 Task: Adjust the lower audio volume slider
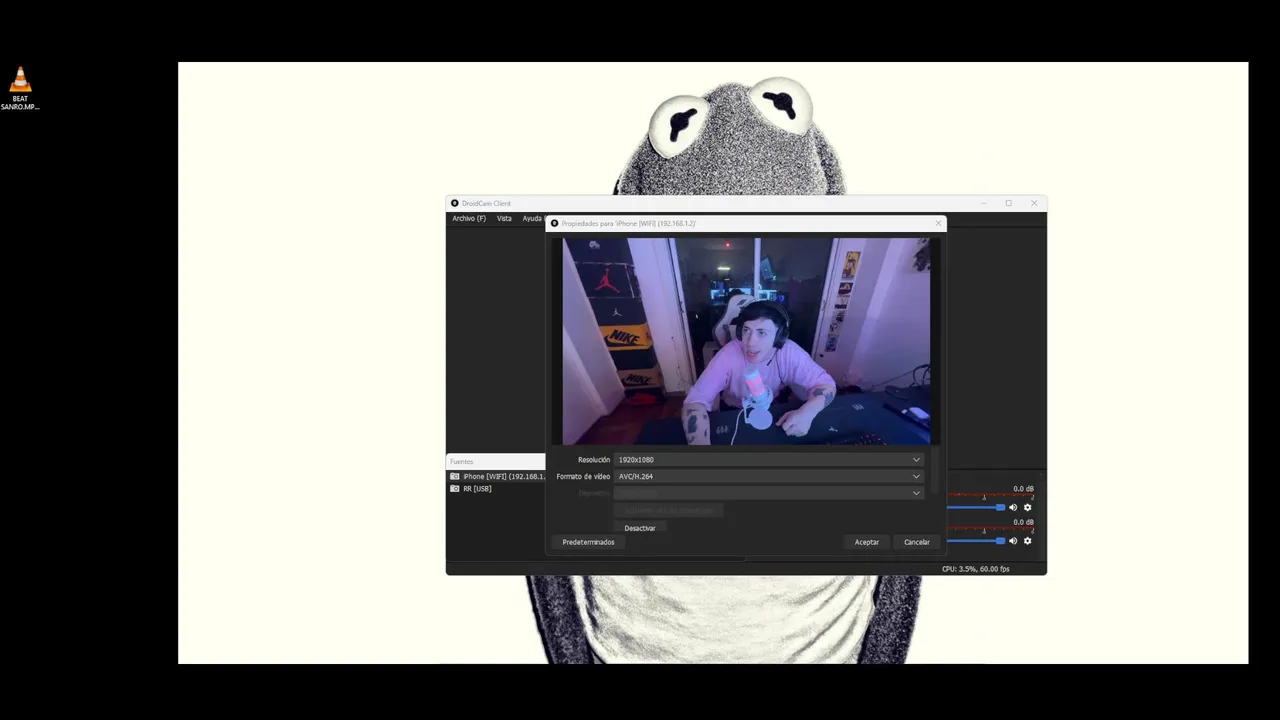(975, 541)
